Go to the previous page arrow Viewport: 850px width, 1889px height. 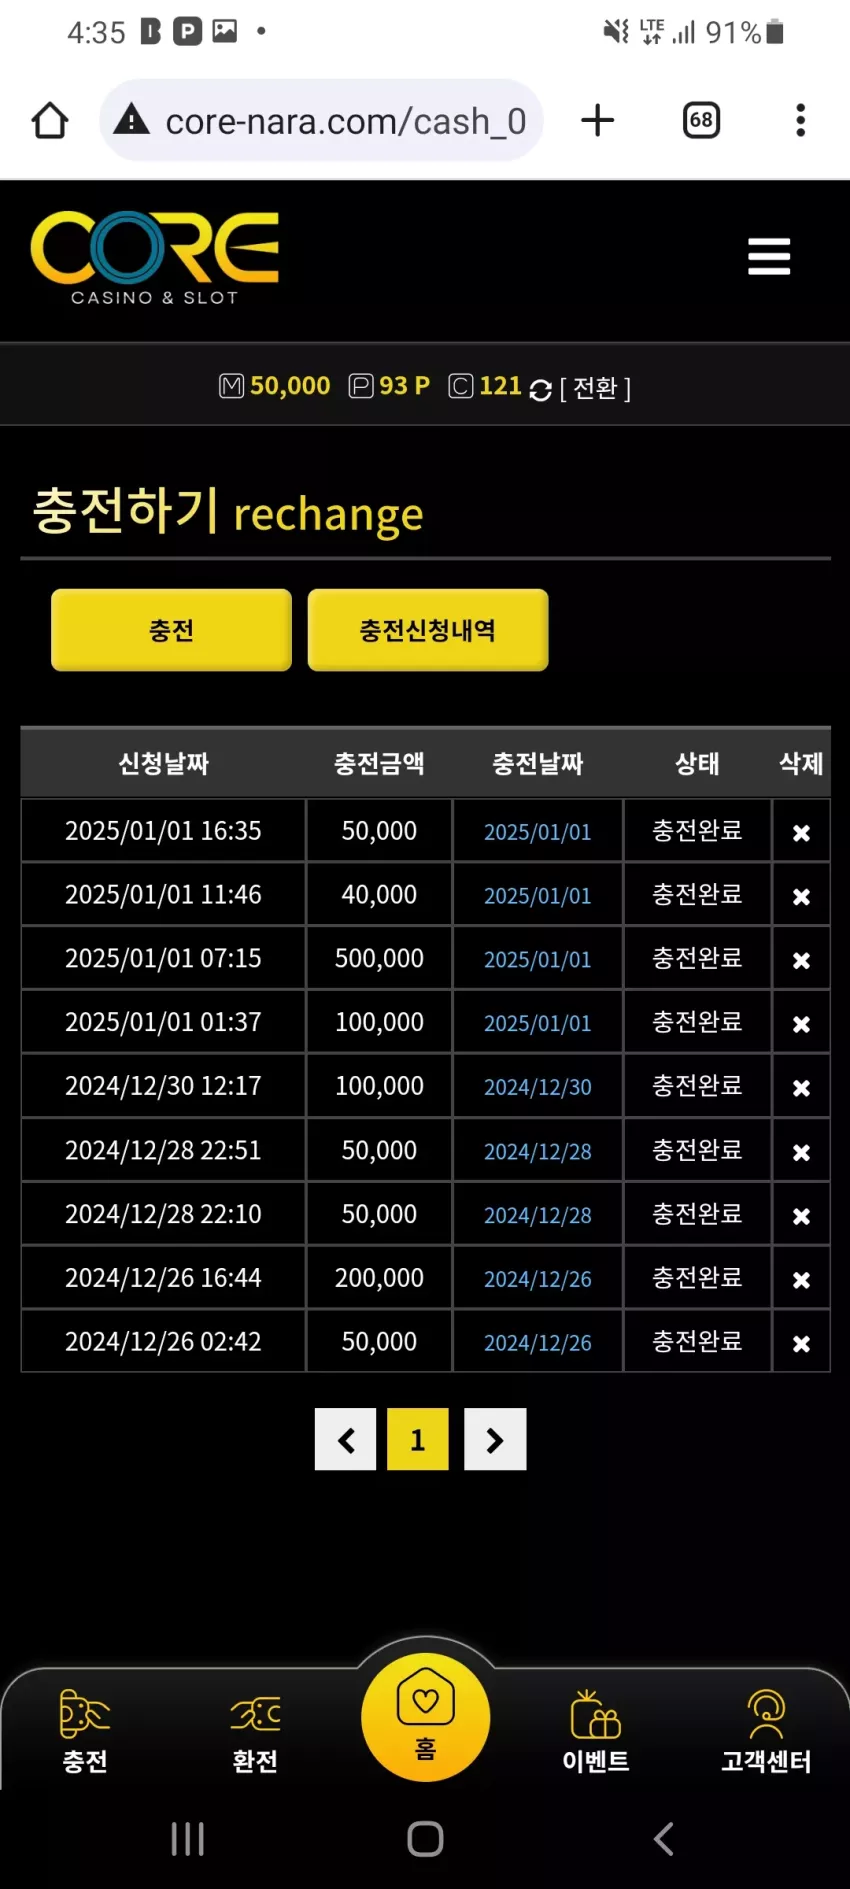[x=345, y=1440]
